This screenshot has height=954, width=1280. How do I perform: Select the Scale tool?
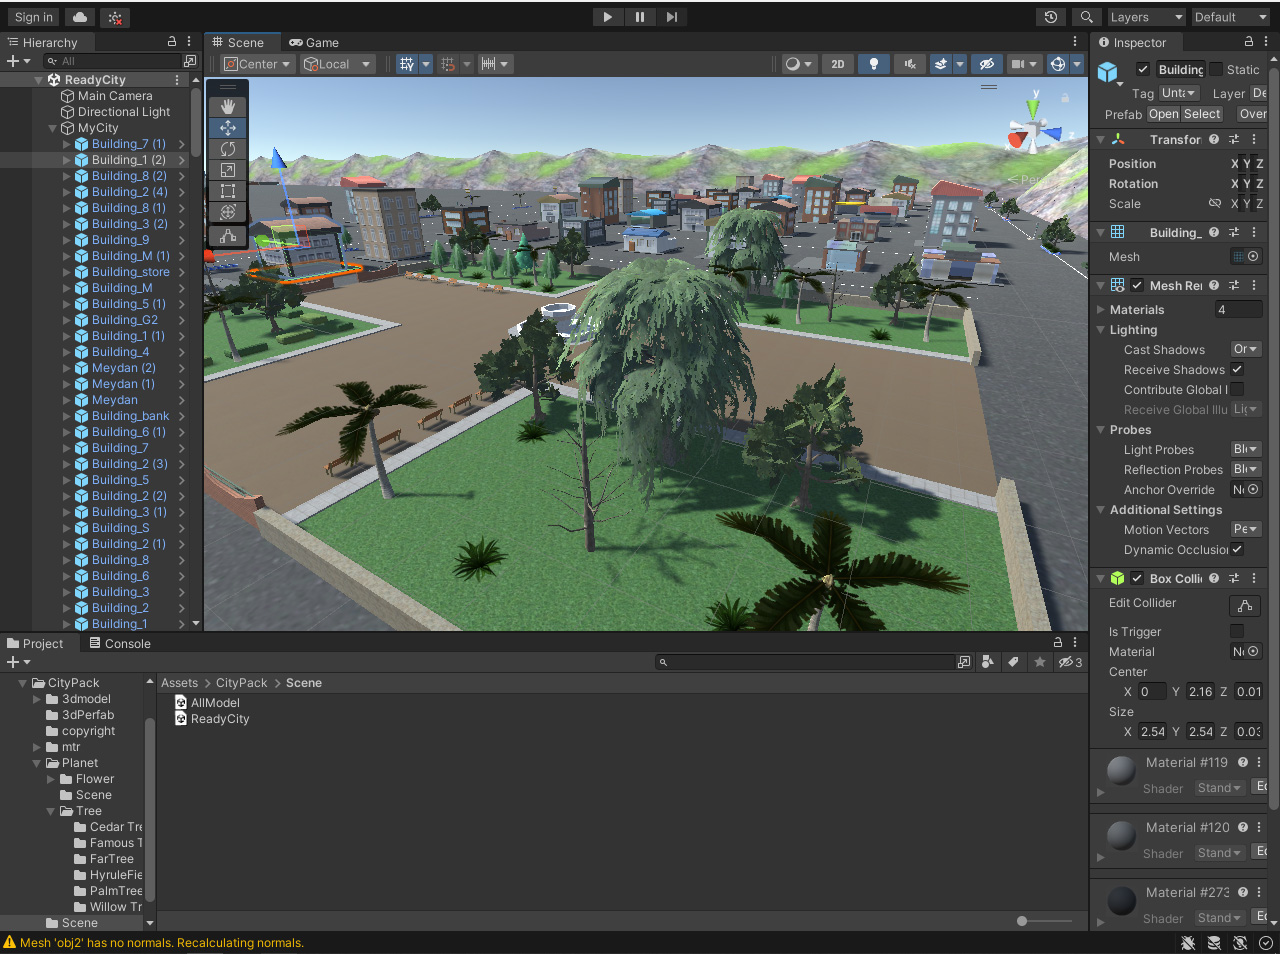pyautogui.click(x=228, y=170)
